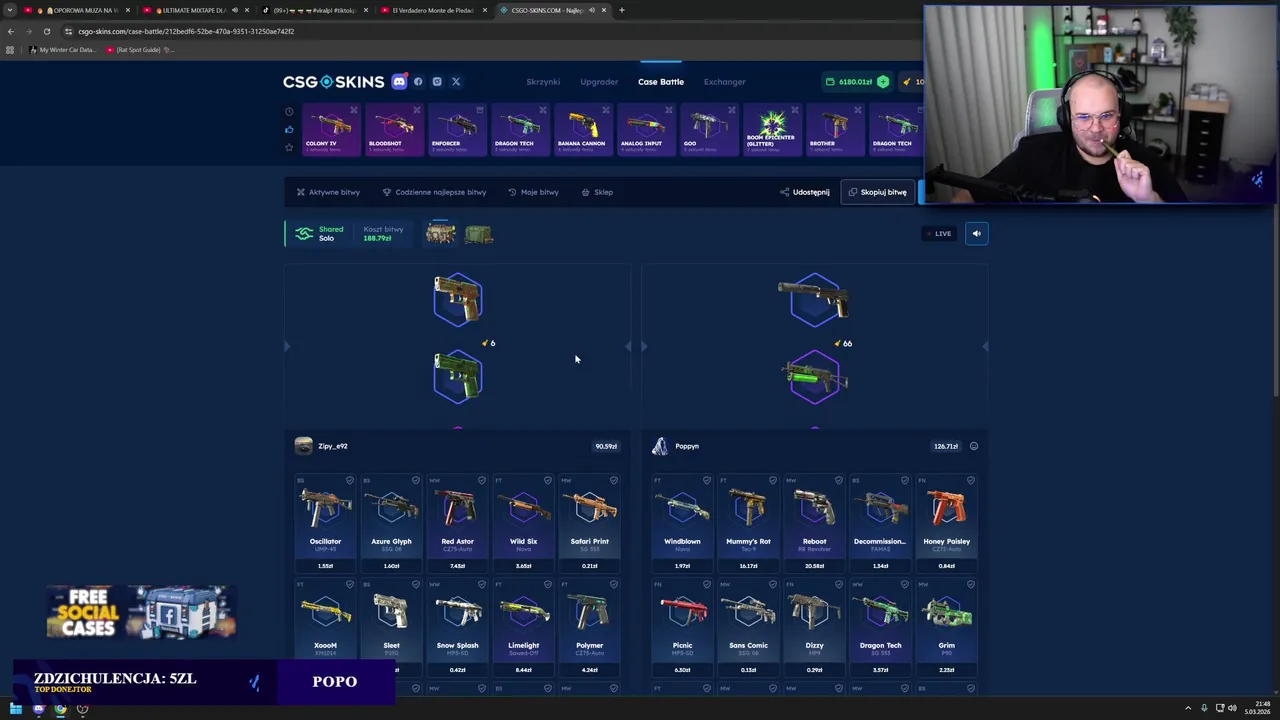Open the BROTHER drop card
This screenshot has height=720, width=1280.
[834, 130]
